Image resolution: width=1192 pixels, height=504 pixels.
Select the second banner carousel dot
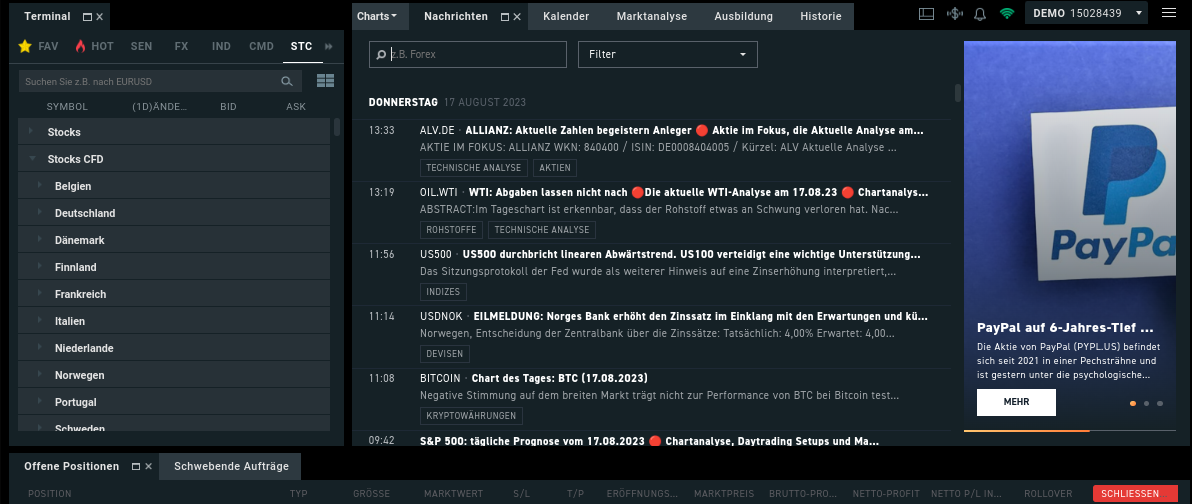tap(1146, 404)
